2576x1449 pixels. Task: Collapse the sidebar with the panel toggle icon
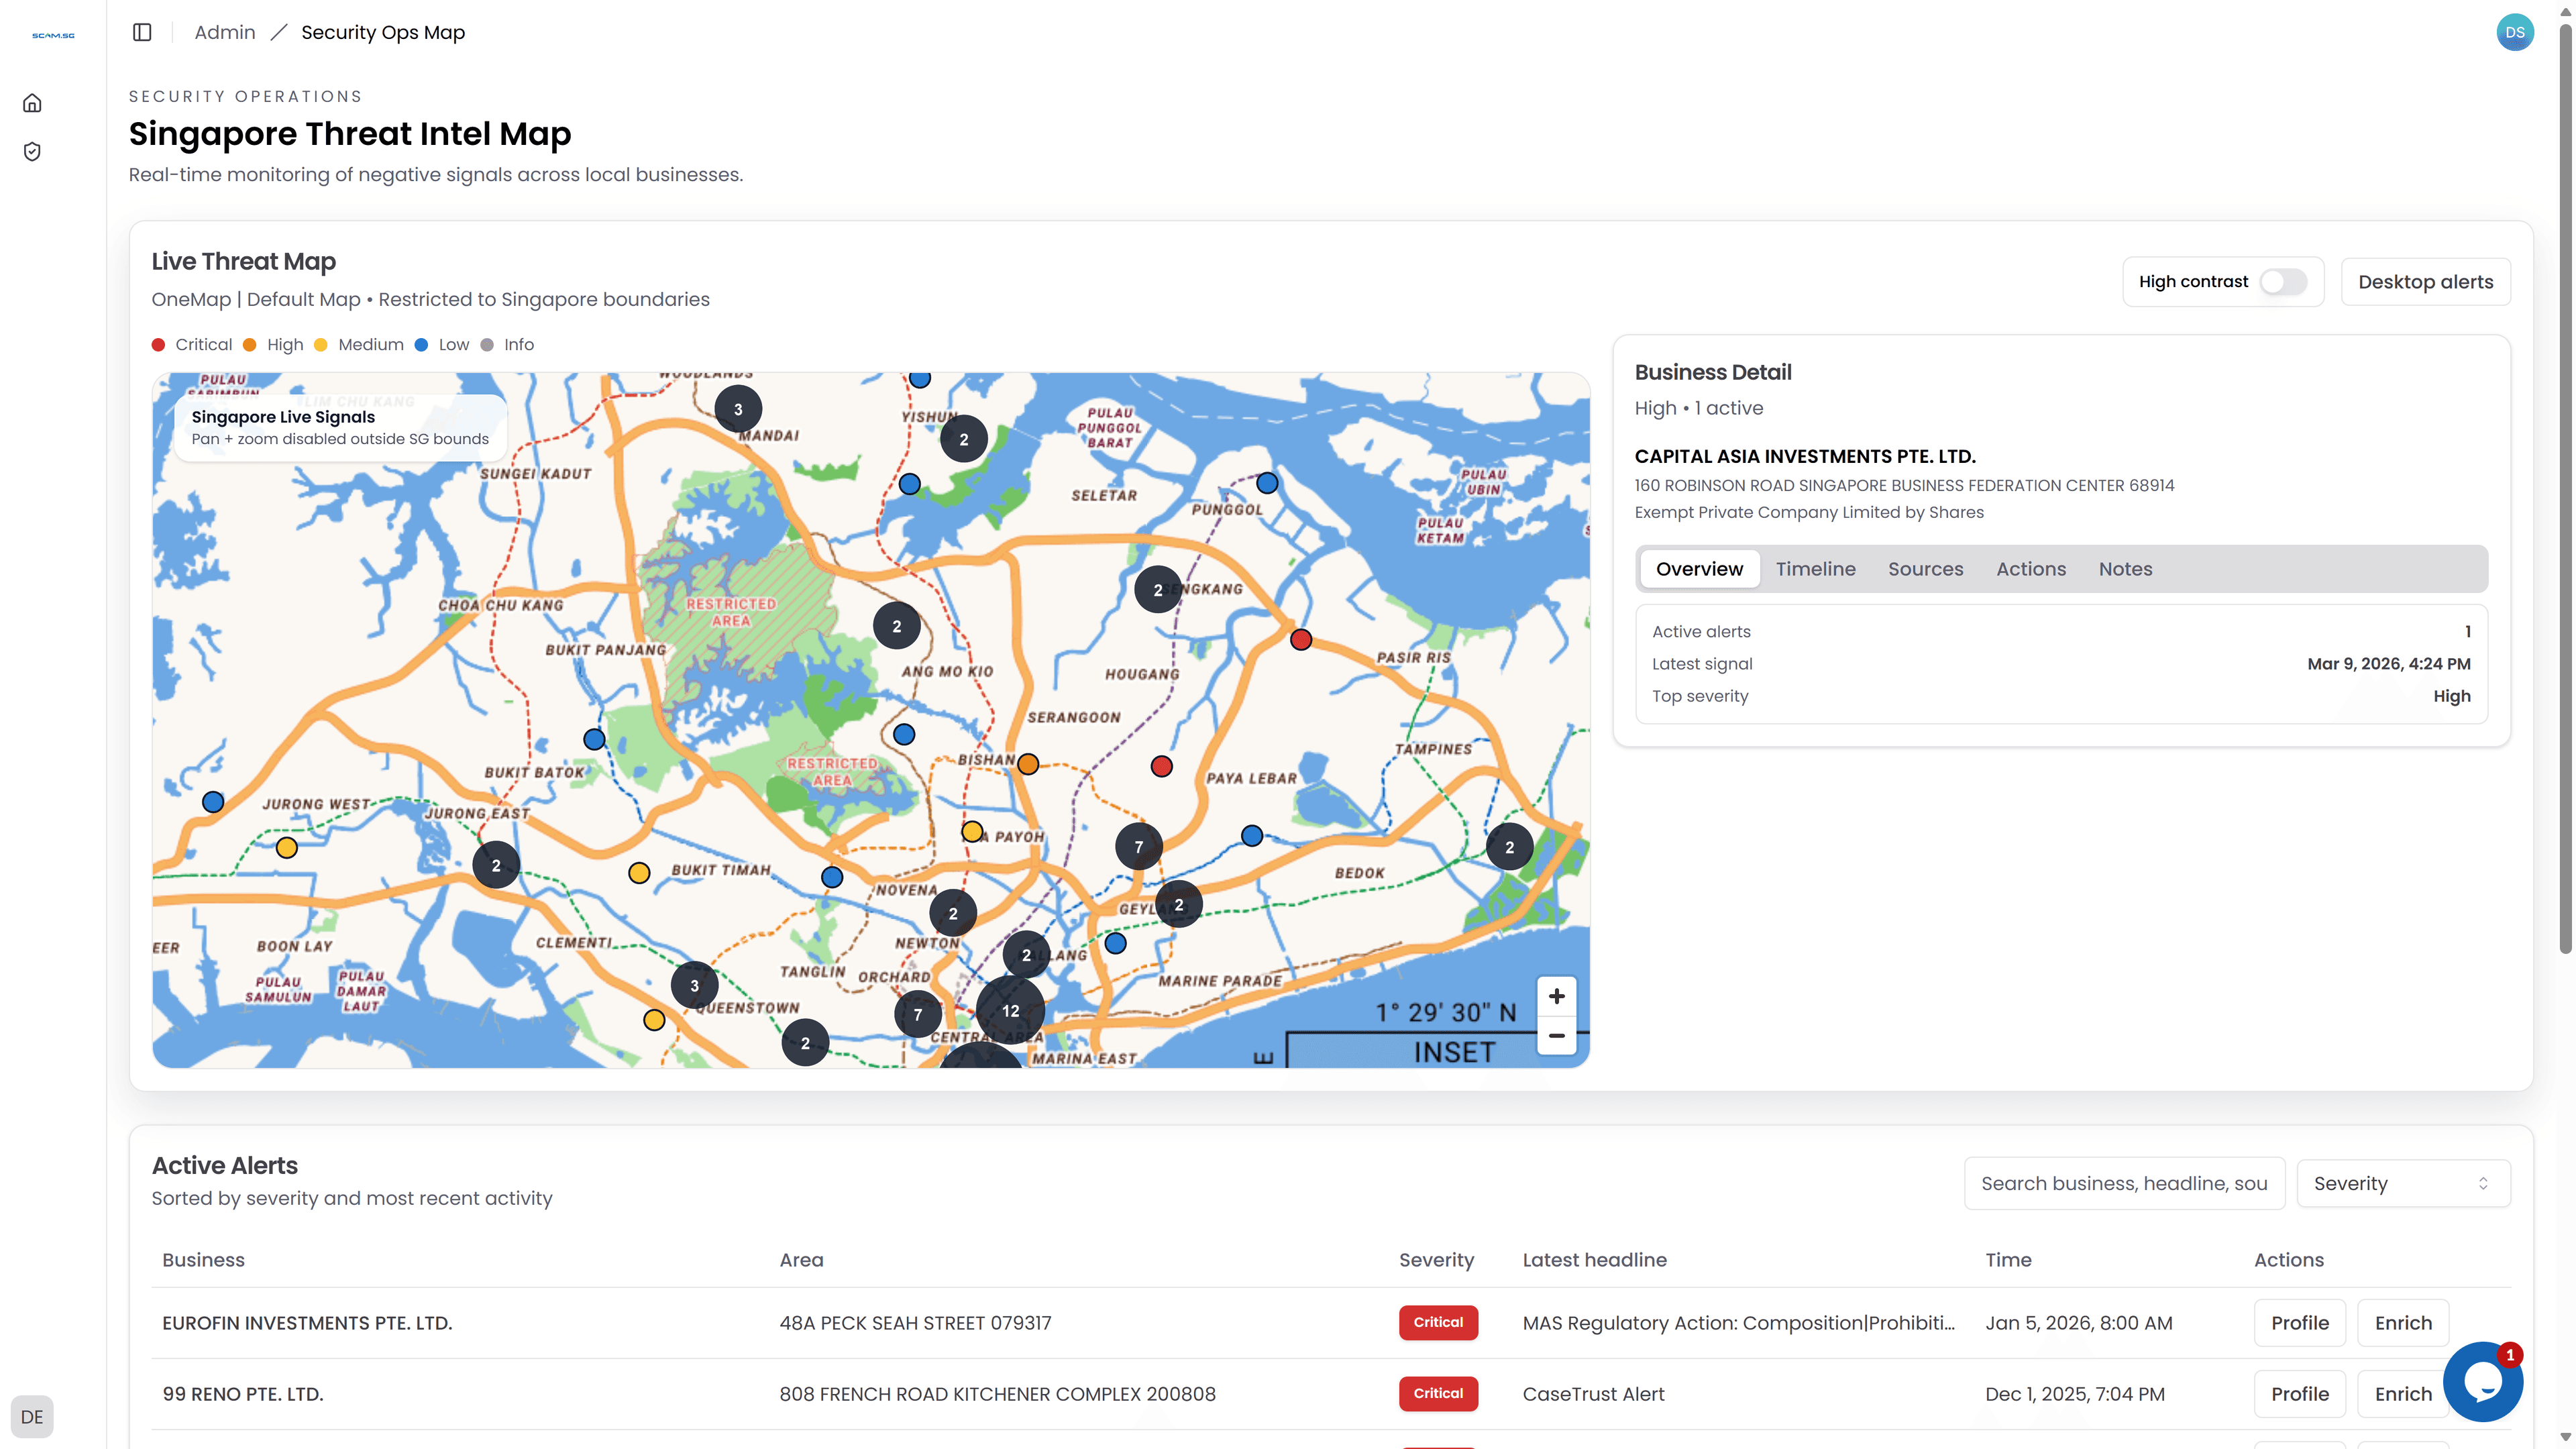pos(141,32)
